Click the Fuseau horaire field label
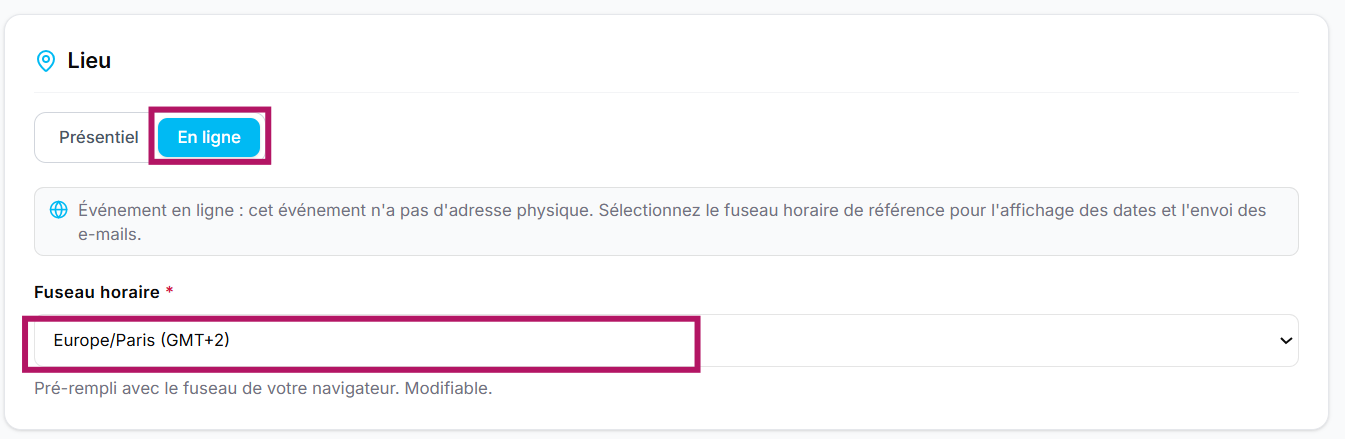This screenshot has width=1345, height=439. point(97,292)
